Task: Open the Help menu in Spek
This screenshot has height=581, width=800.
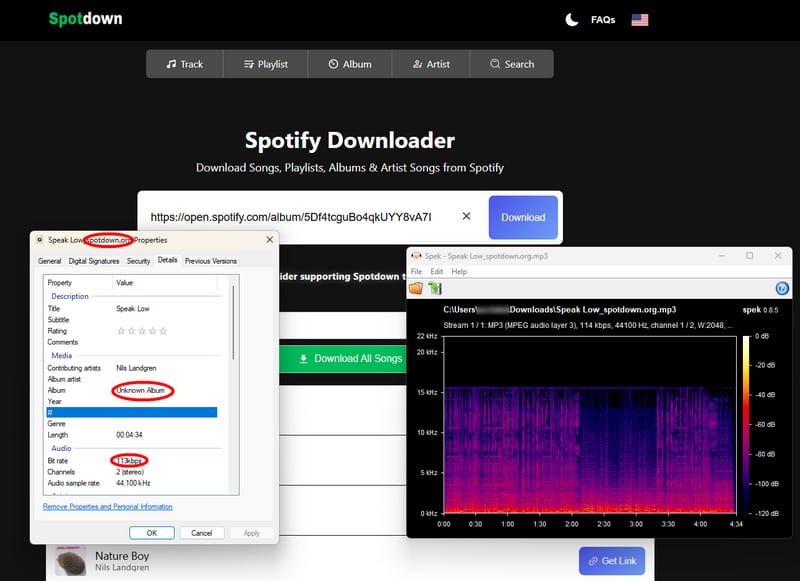Action: pos(459,271)
